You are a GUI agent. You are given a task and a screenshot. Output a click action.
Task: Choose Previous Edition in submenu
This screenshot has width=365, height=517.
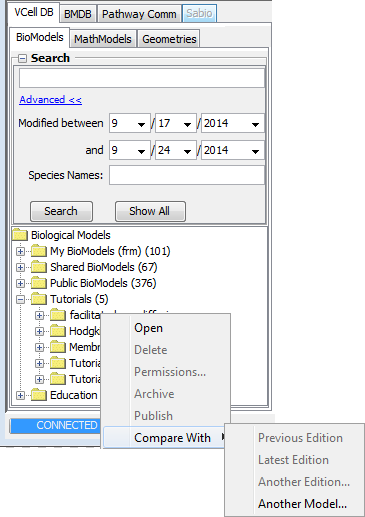[x=295, y=438]
